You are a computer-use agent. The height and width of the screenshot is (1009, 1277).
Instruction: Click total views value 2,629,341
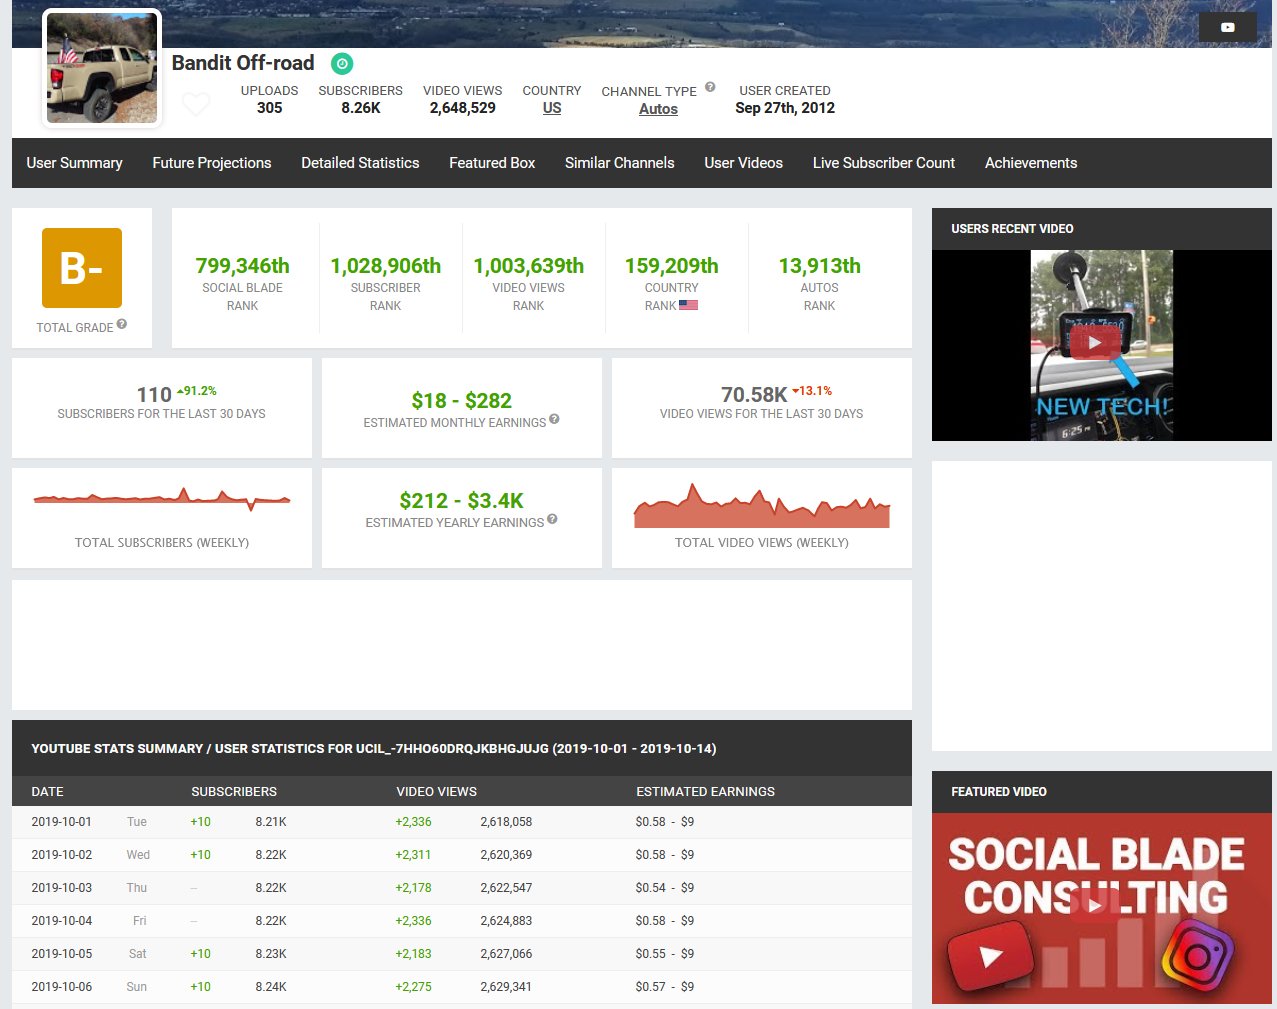tap(506, 987)
